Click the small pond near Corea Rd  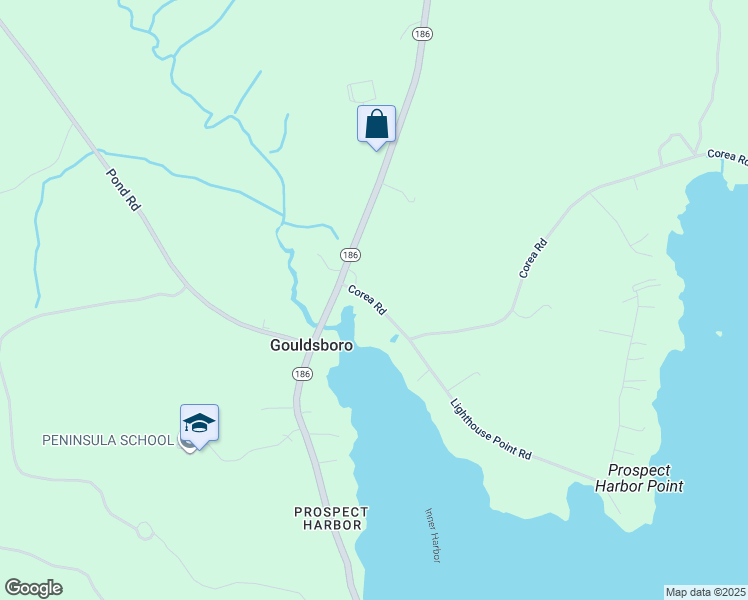[x=395, y=339]
